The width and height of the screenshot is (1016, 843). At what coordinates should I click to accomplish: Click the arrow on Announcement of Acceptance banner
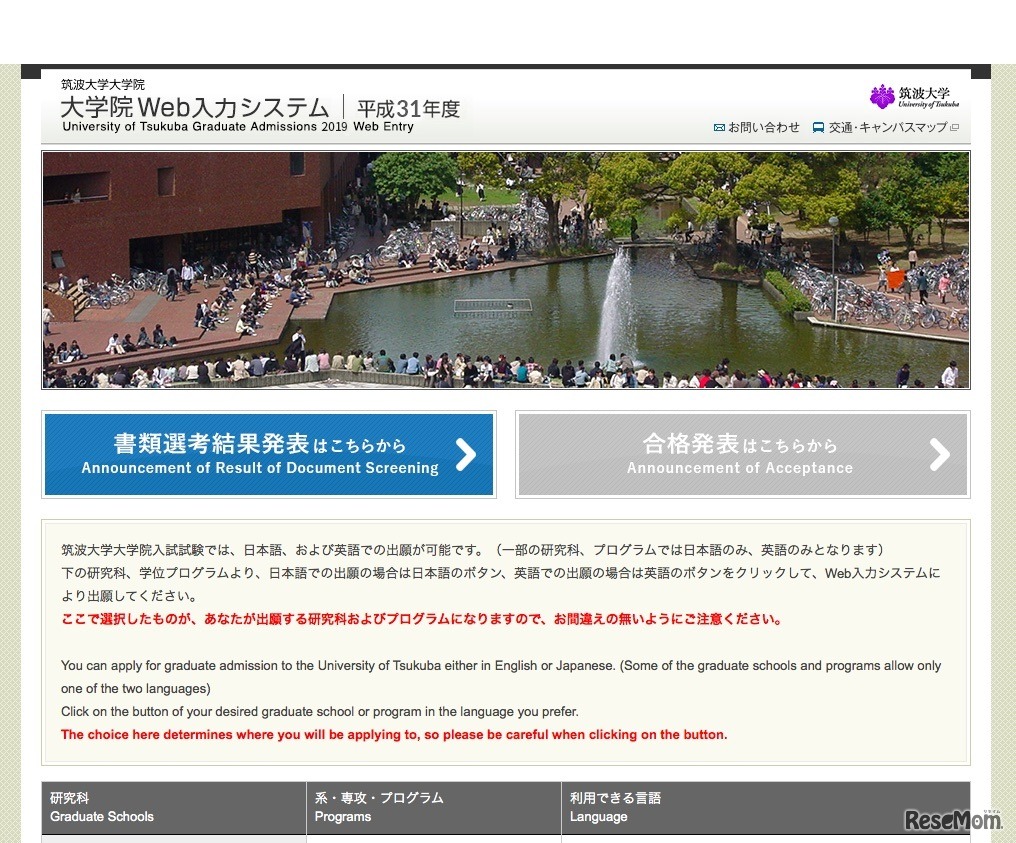pyautogui.click(x=938, y=454)
